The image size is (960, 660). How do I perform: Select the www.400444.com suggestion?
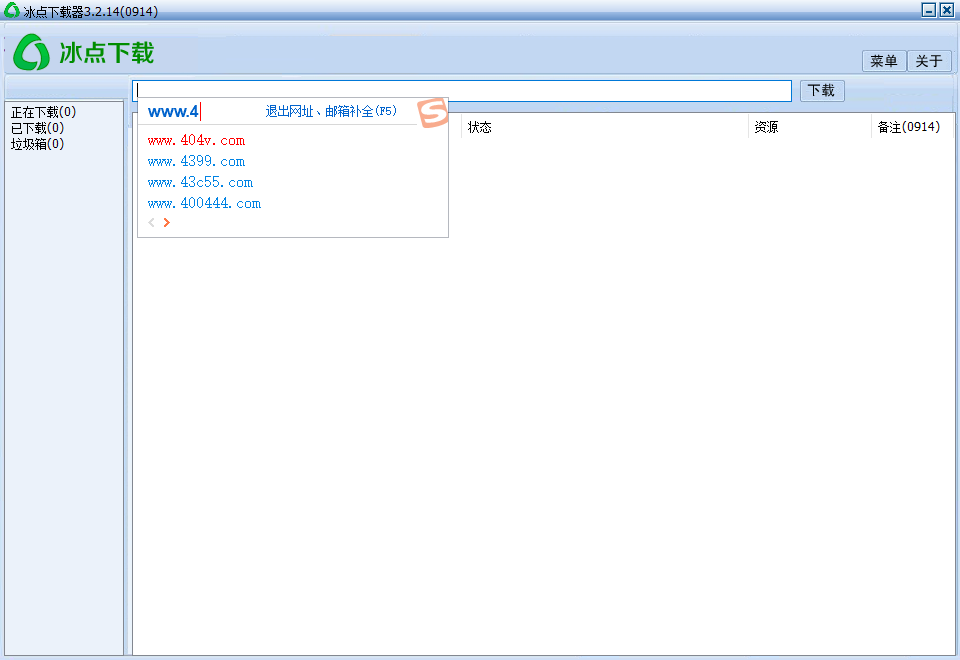[x=204, y=203]
